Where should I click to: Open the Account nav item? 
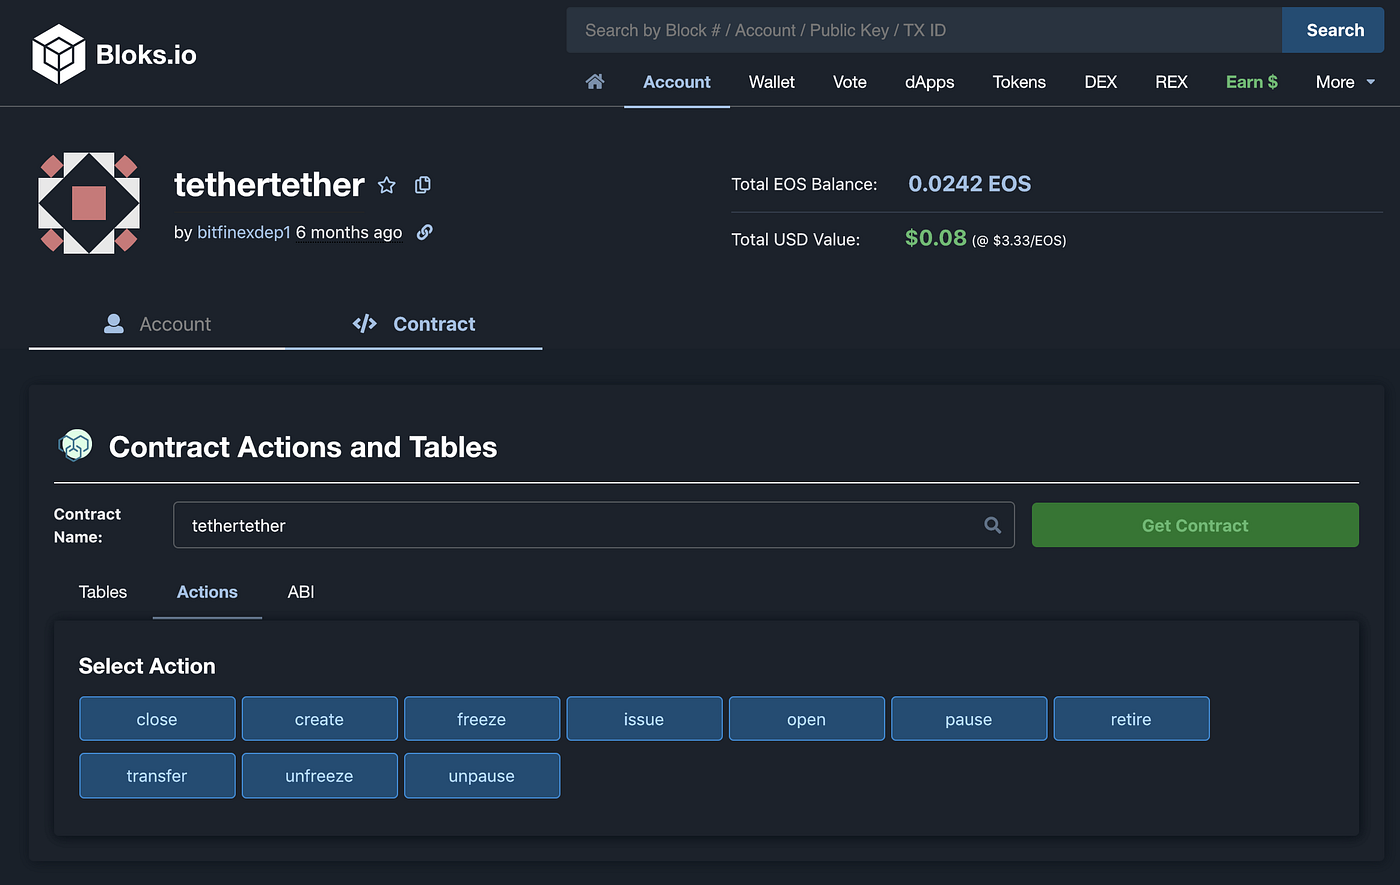click(x=677, y=82)
